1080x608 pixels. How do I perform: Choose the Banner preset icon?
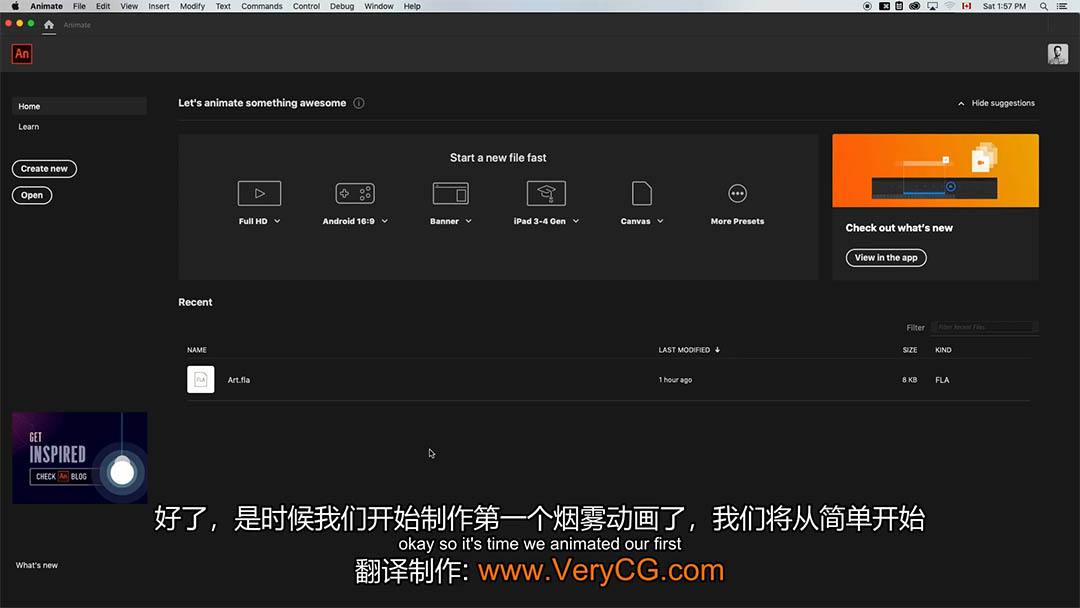point(450,193)
